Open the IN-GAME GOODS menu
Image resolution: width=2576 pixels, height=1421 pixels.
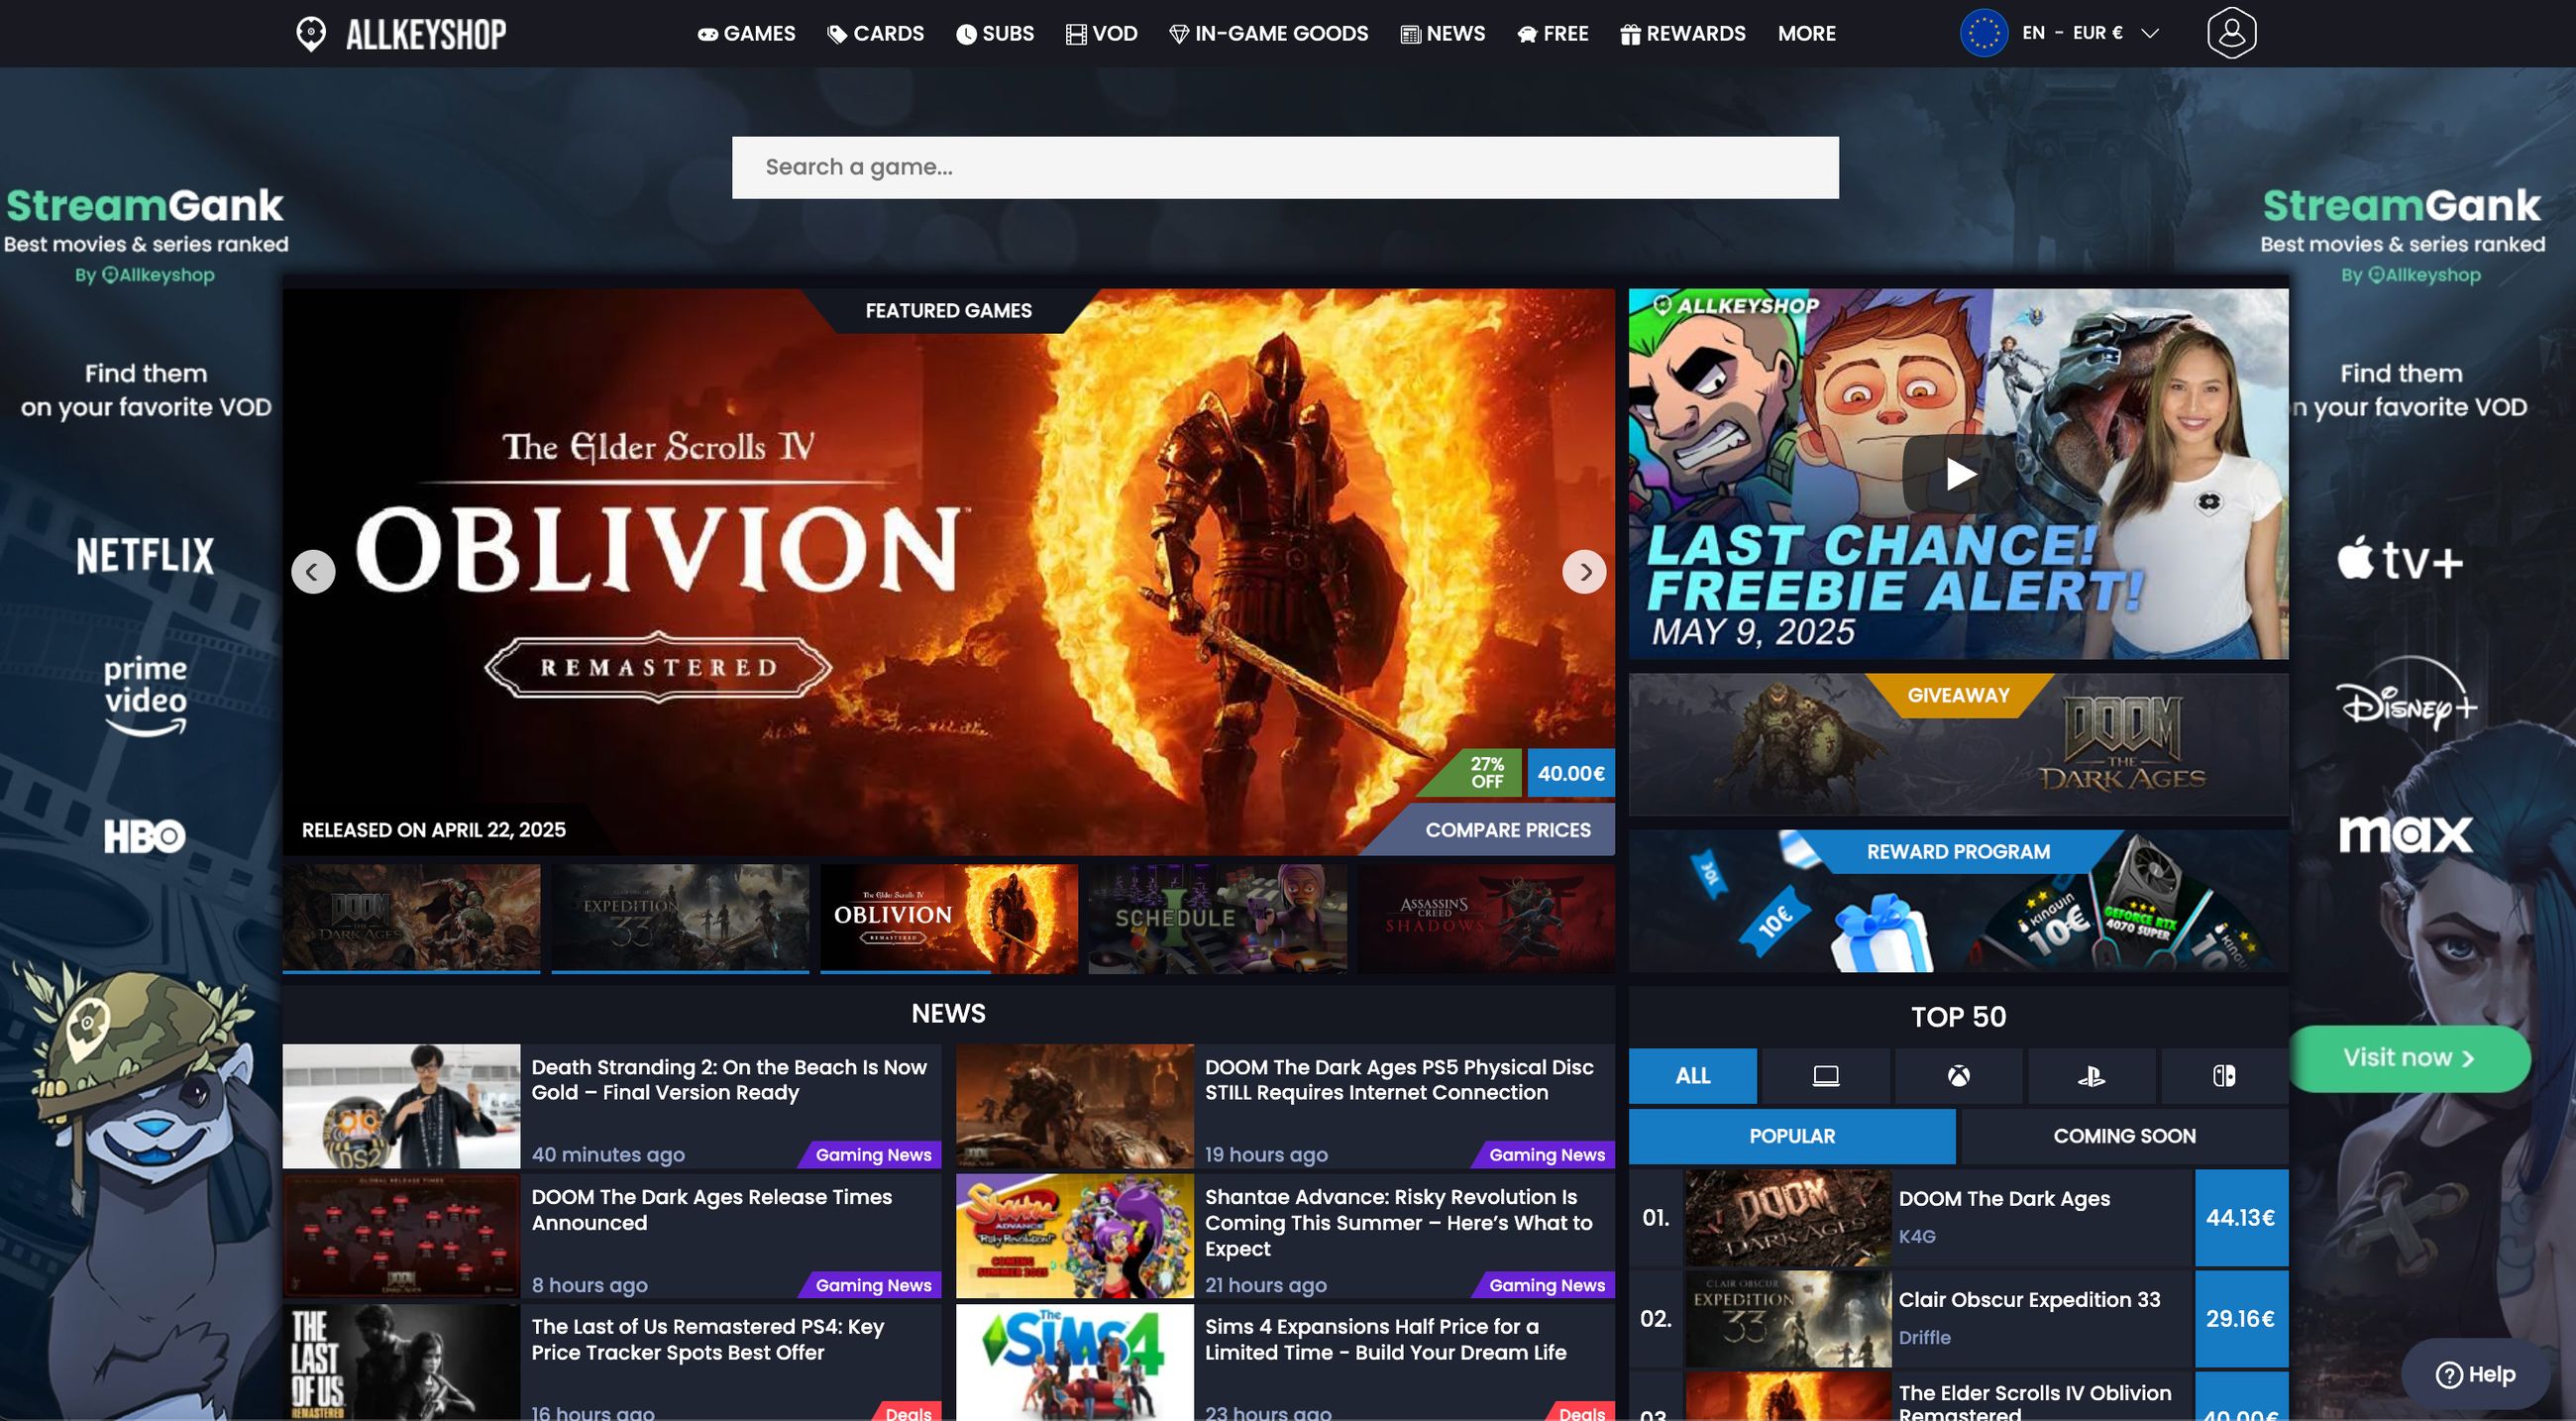pos(1268,33)
